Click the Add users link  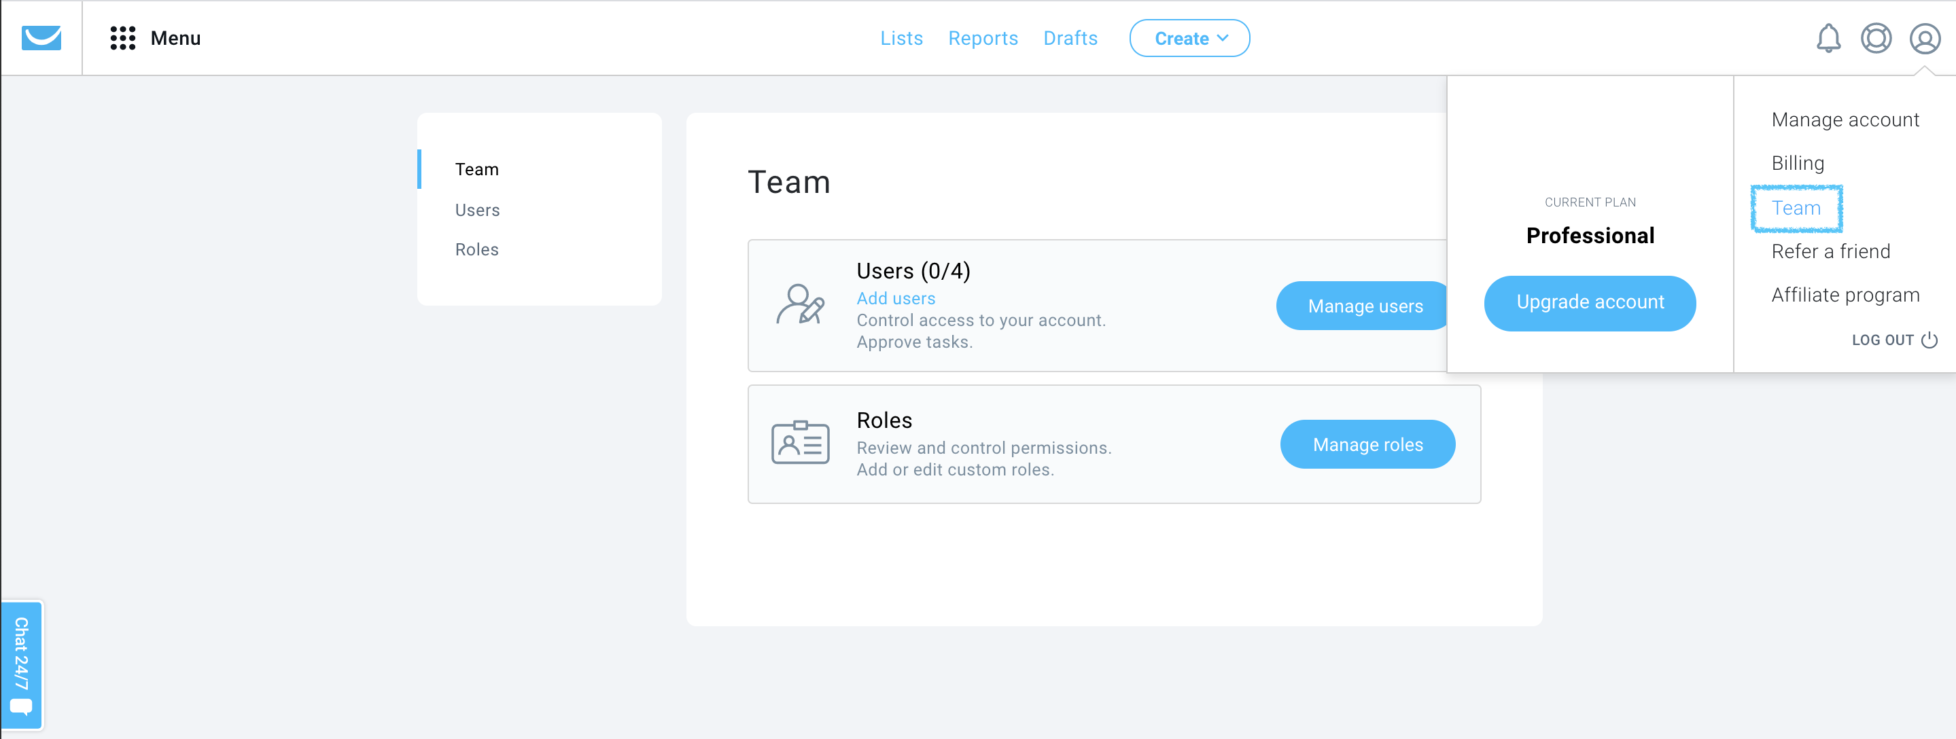[896, 298]
